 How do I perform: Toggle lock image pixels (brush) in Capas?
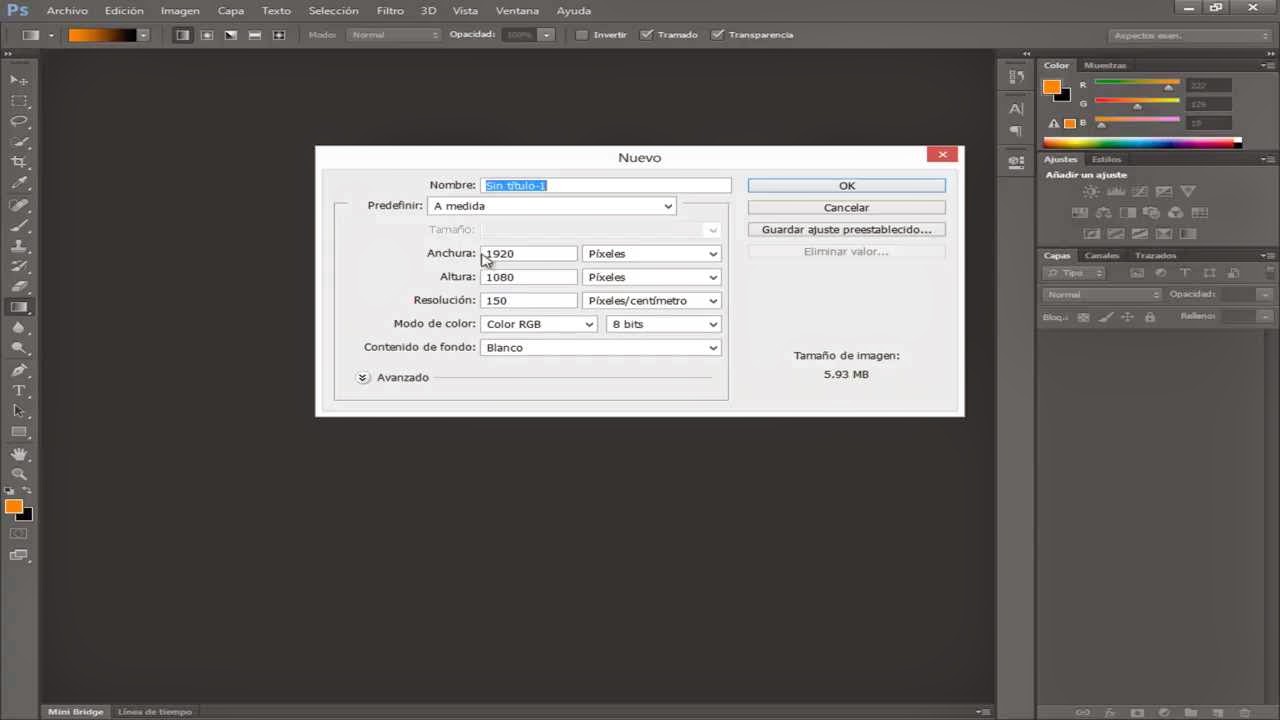pos(1105,317)
